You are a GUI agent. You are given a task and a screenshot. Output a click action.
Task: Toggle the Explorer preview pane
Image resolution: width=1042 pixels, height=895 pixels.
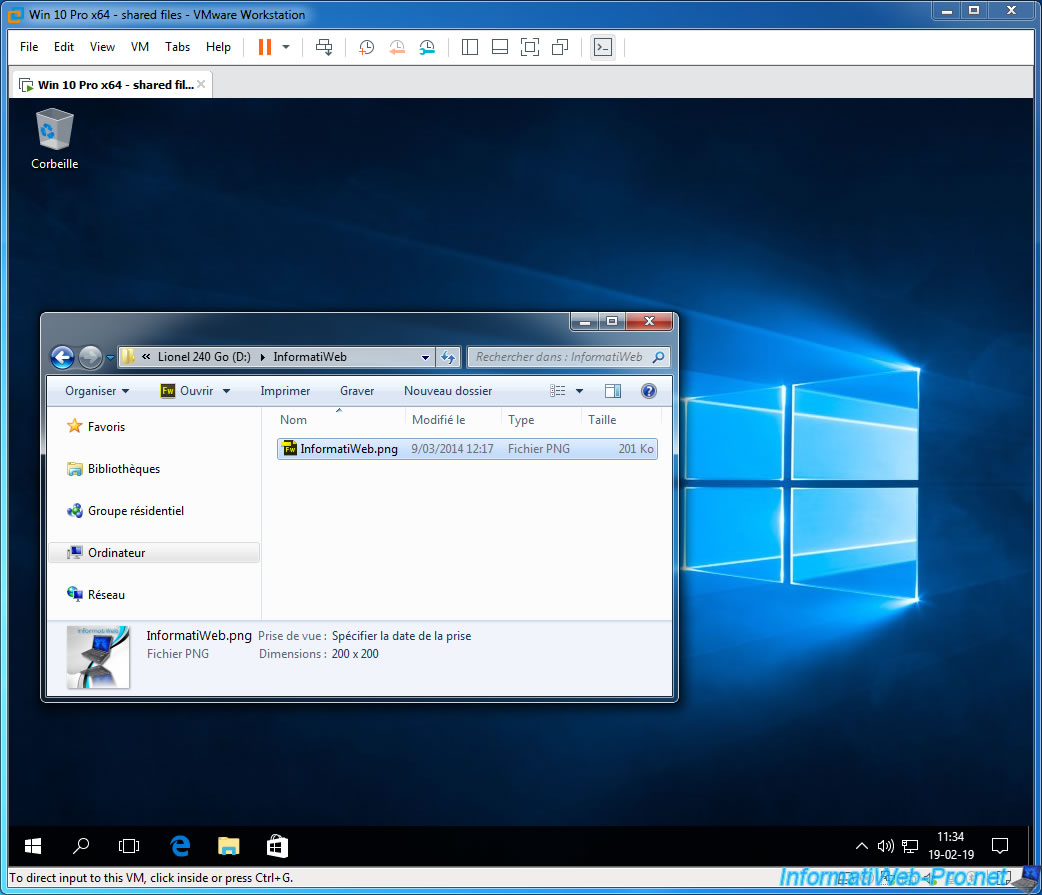(613, 391)
